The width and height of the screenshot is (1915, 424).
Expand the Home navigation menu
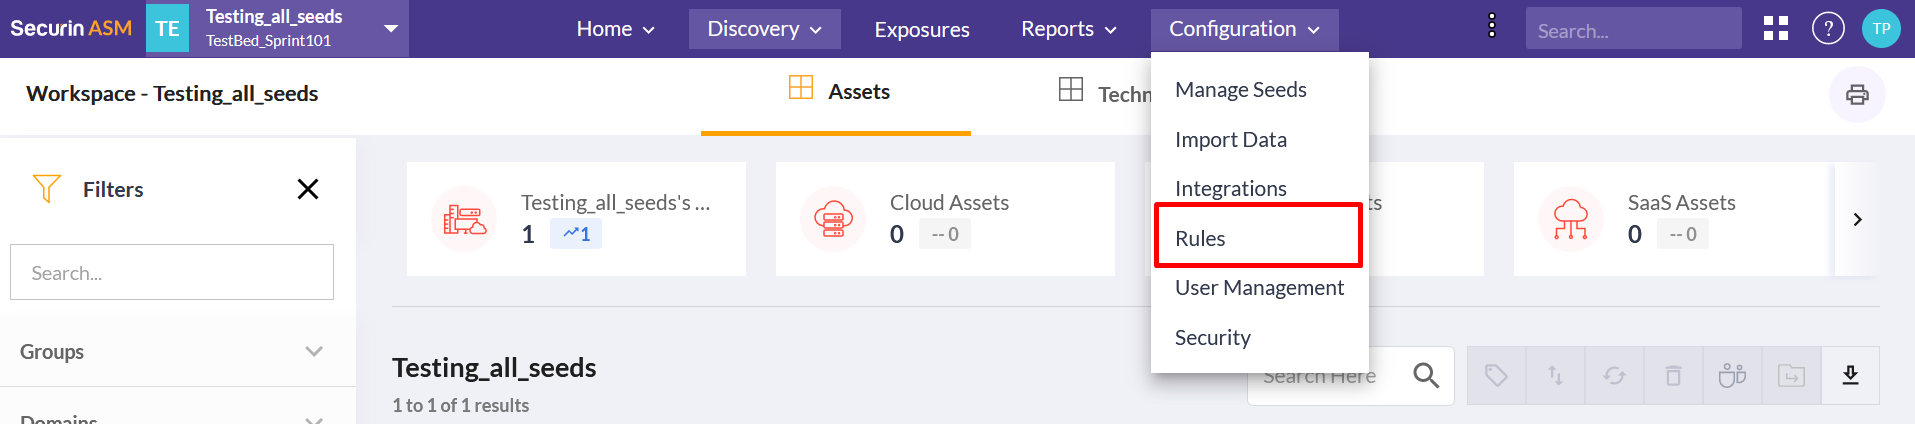pyautogui.click(x=615, y=29)
